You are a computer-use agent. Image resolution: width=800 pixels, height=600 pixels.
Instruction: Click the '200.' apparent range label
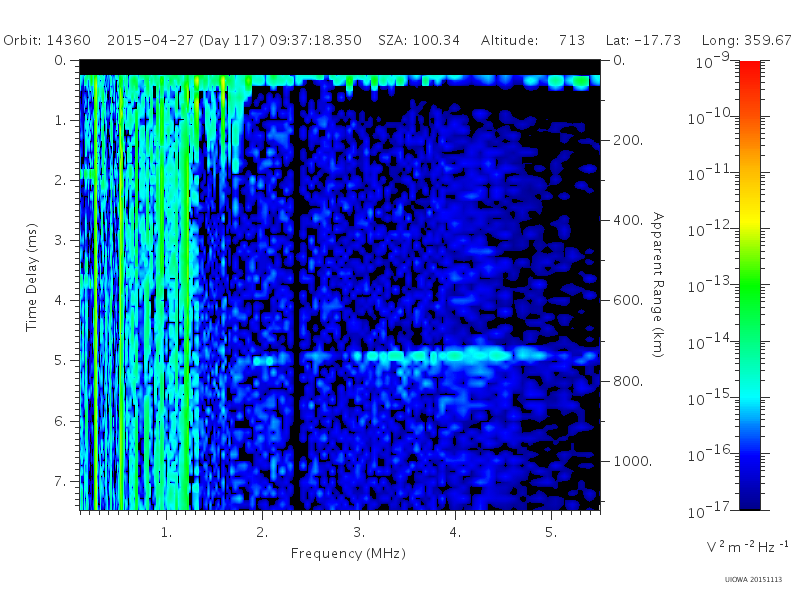point(628,140)
